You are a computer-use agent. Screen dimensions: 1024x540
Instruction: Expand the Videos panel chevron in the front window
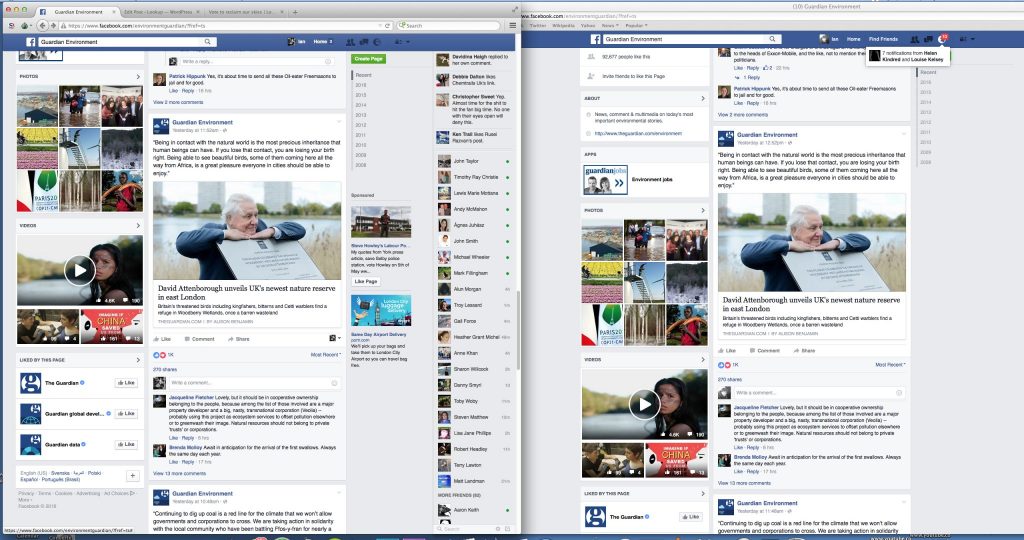click(x=138, y=225)
